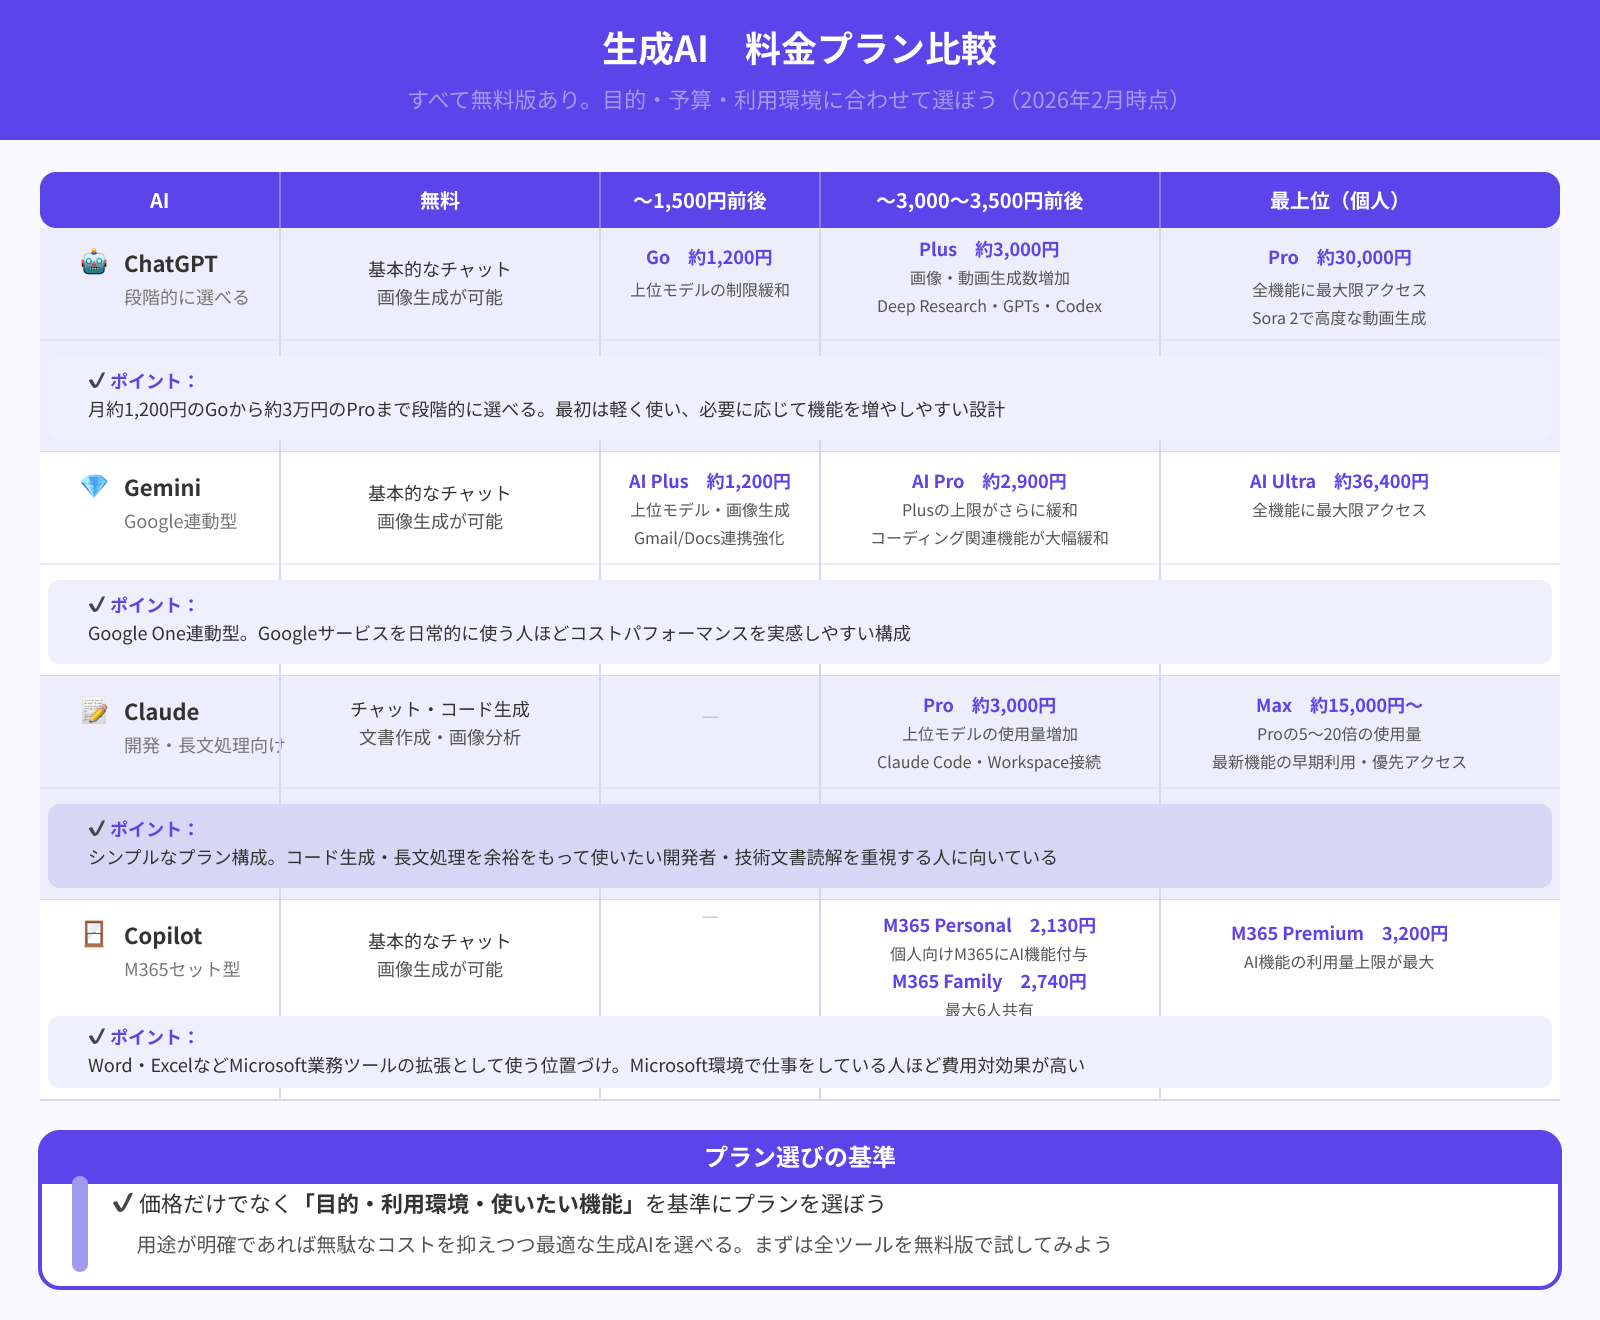Click the text Google連動型
The width and height of the screenshot is (1600, 1320).
click(x=180, y=522)
